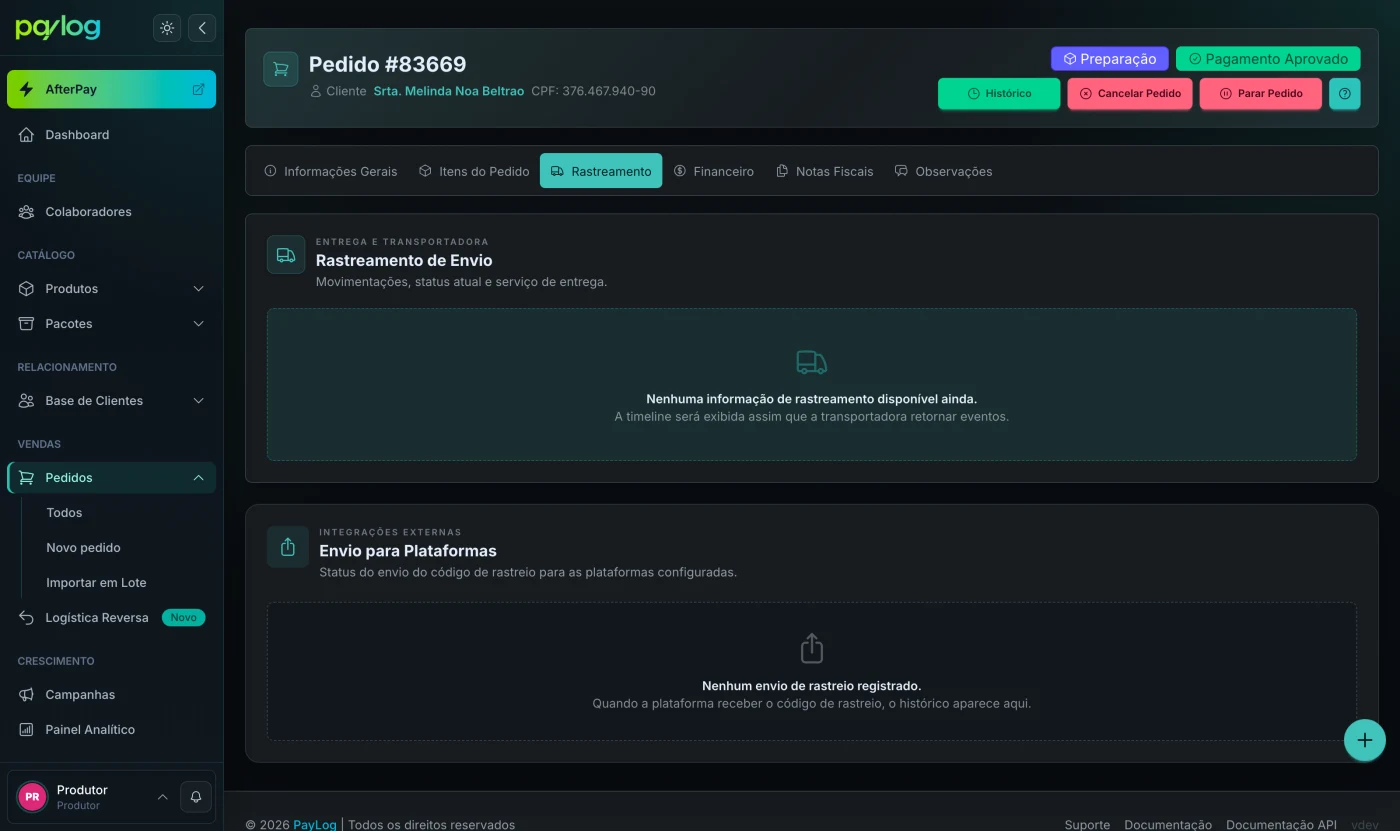This screenshot has width=1400, height=831.
Task: Select the Rastreamento tab
Action: pyautogui.click(x=601, y=171)
